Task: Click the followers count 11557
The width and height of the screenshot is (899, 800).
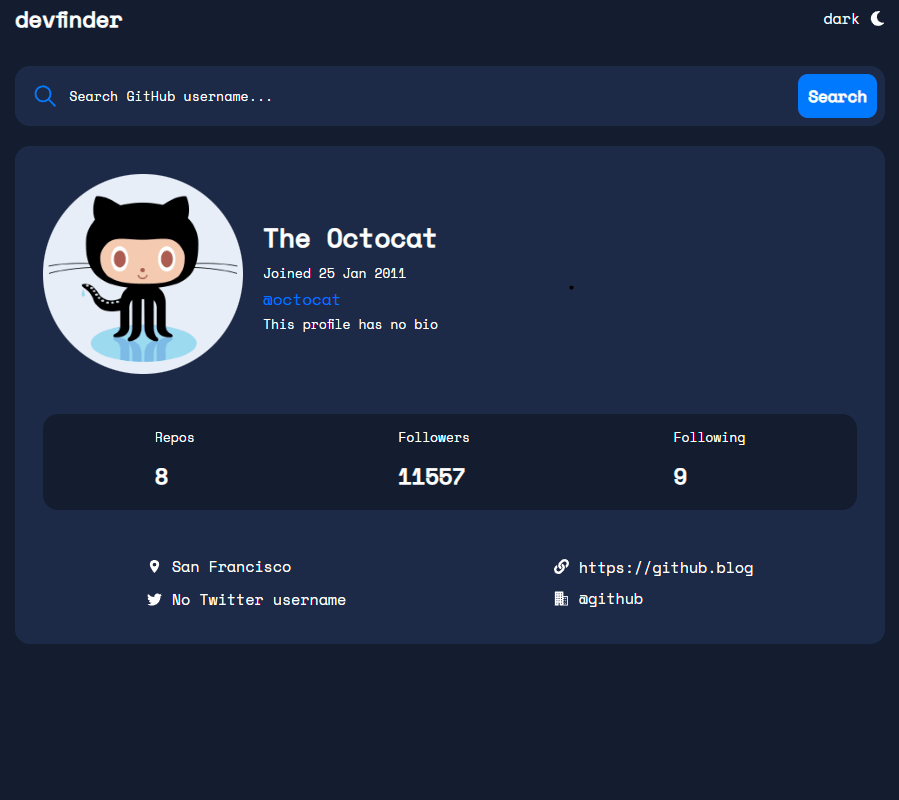Action: coord(432,477)
